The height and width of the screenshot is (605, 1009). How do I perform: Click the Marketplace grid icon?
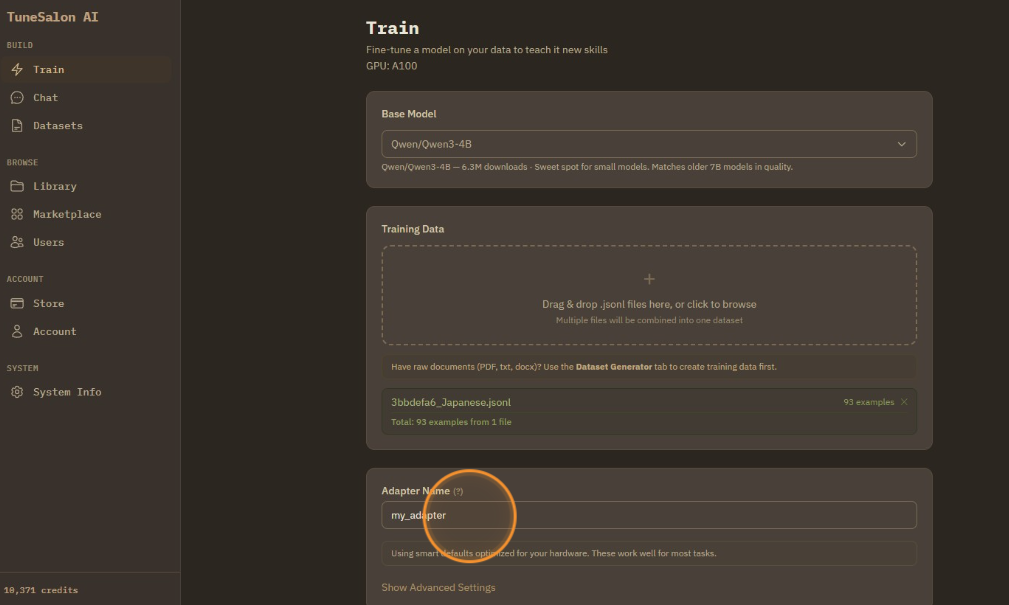17,214
